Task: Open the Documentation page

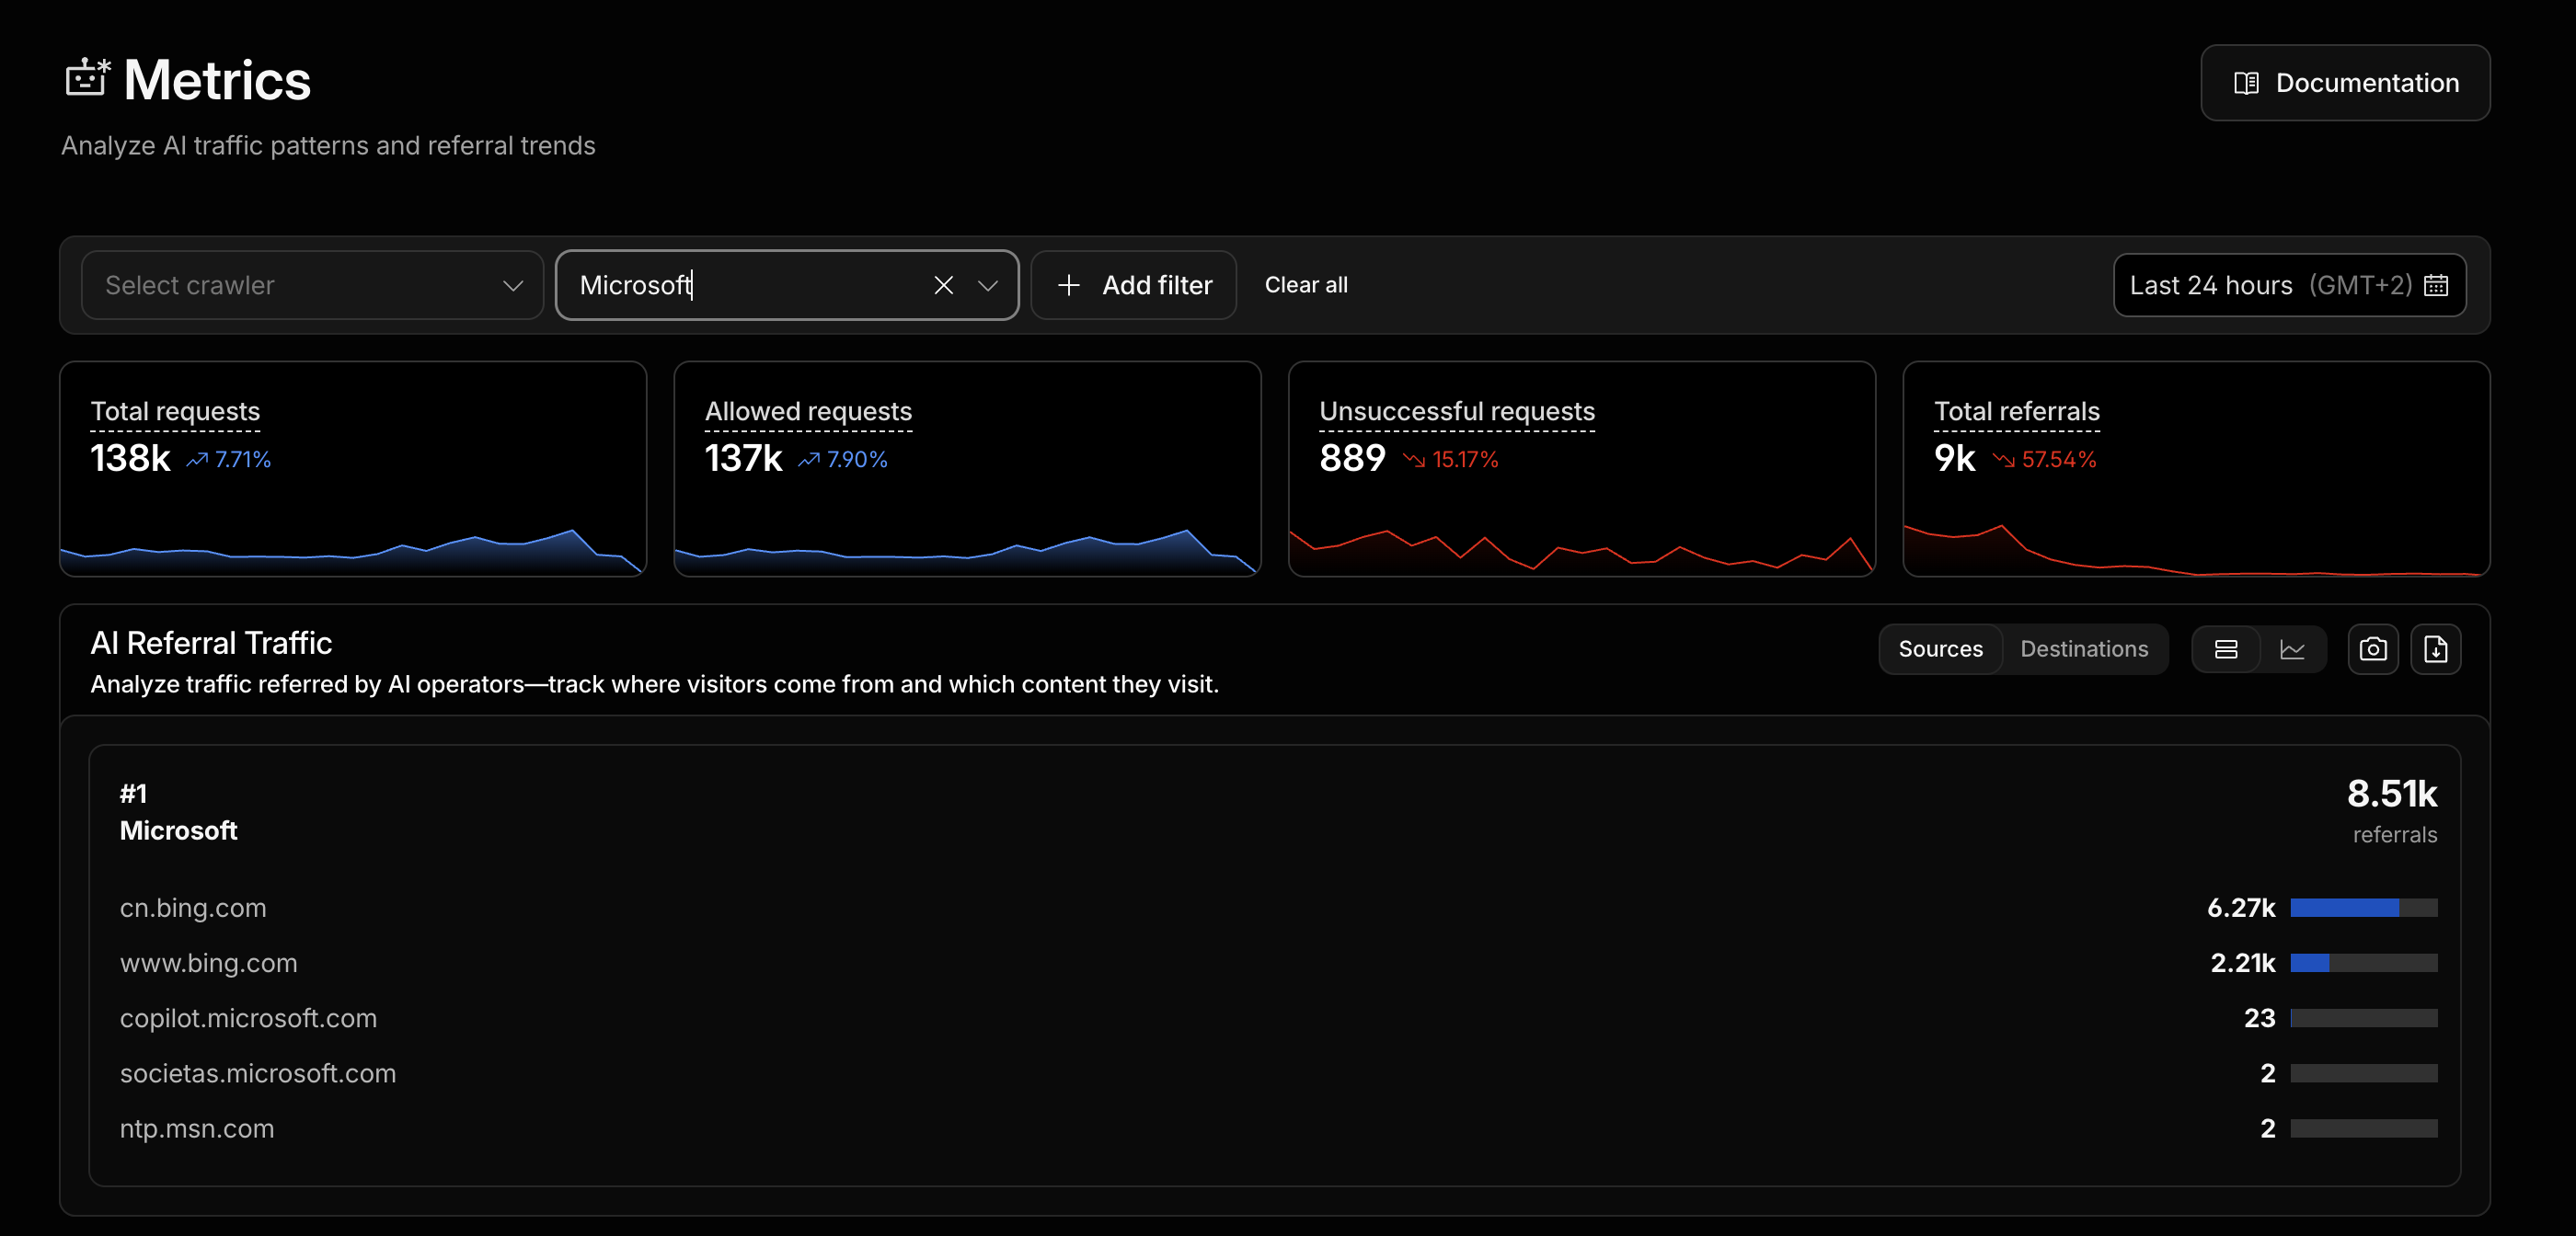Action: click(x=2344, y=83)
